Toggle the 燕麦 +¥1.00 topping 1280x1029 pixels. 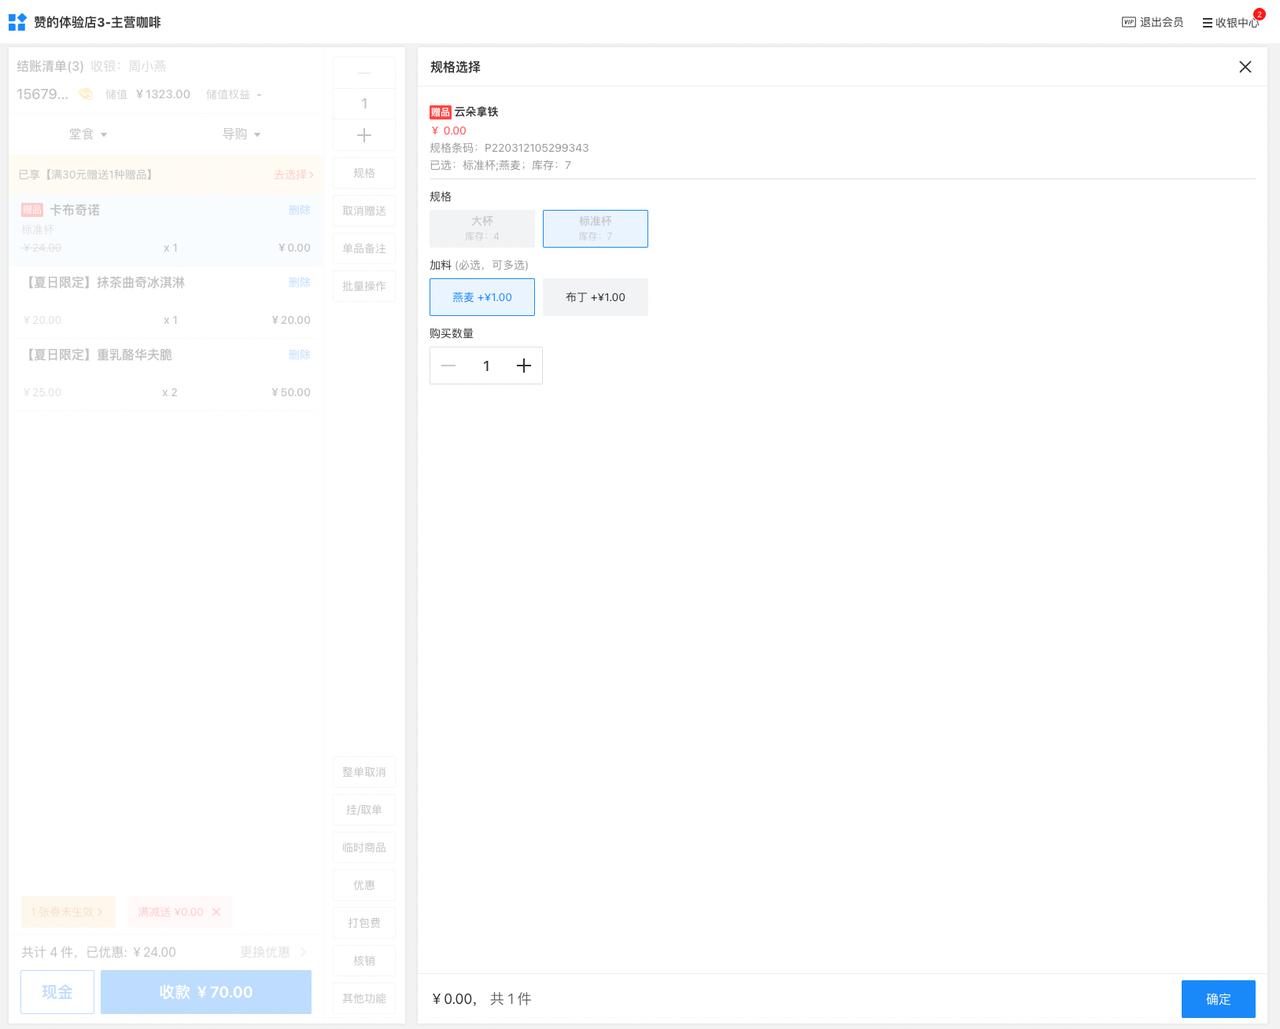pos(482,297)
